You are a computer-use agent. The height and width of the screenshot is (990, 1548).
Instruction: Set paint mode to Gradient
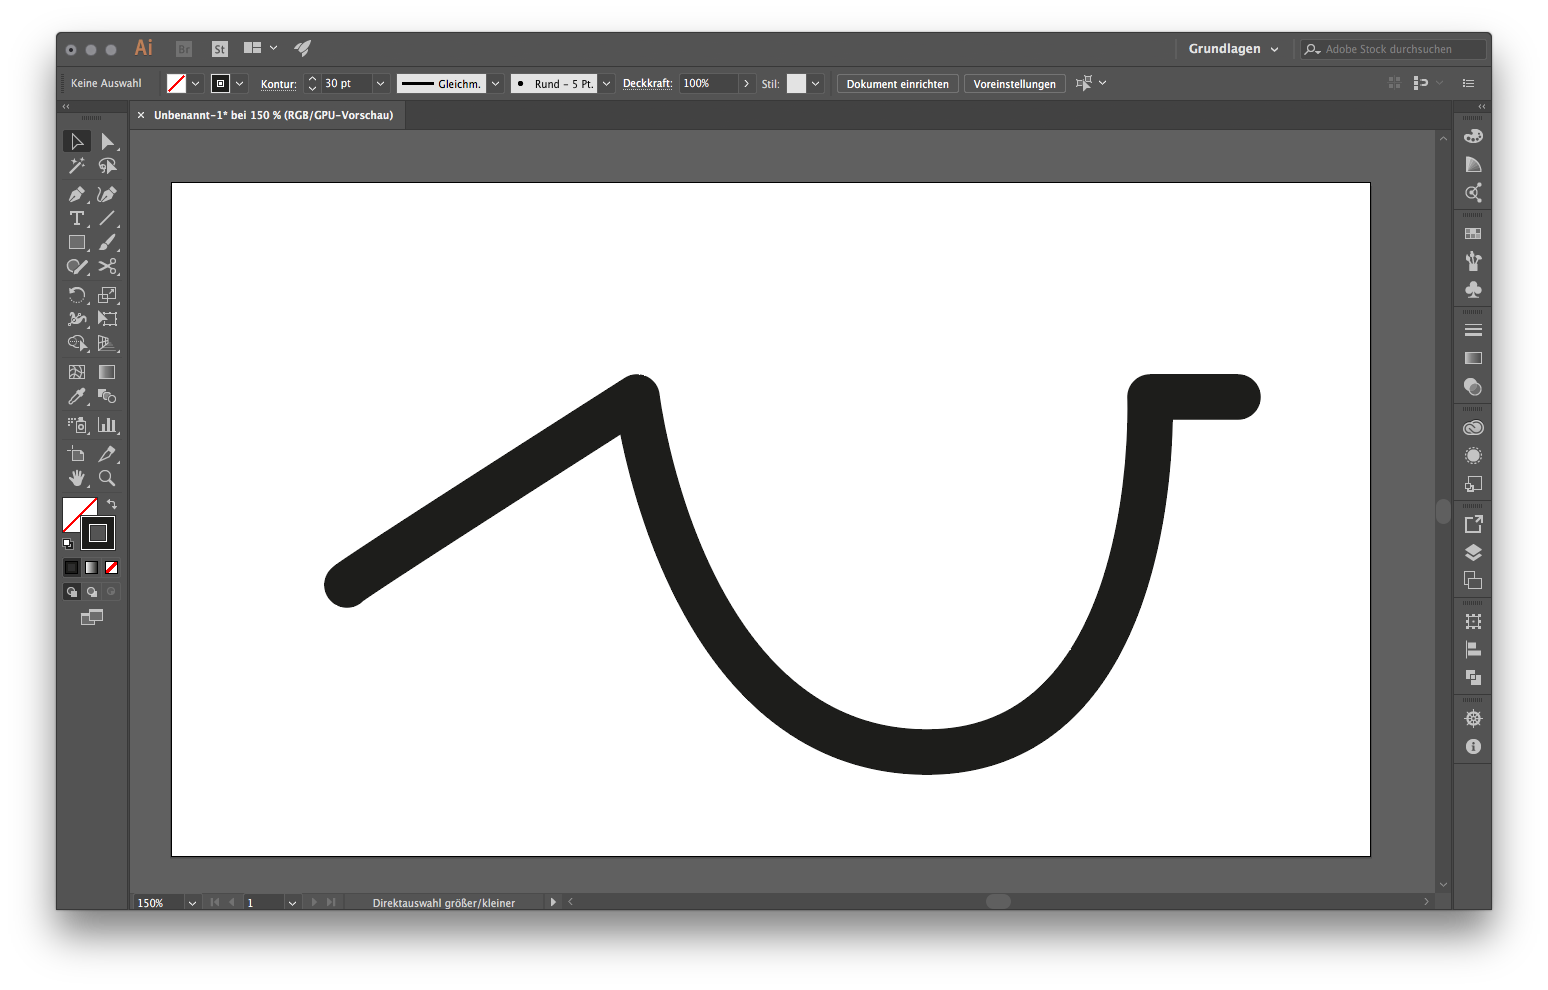(92, 567)
